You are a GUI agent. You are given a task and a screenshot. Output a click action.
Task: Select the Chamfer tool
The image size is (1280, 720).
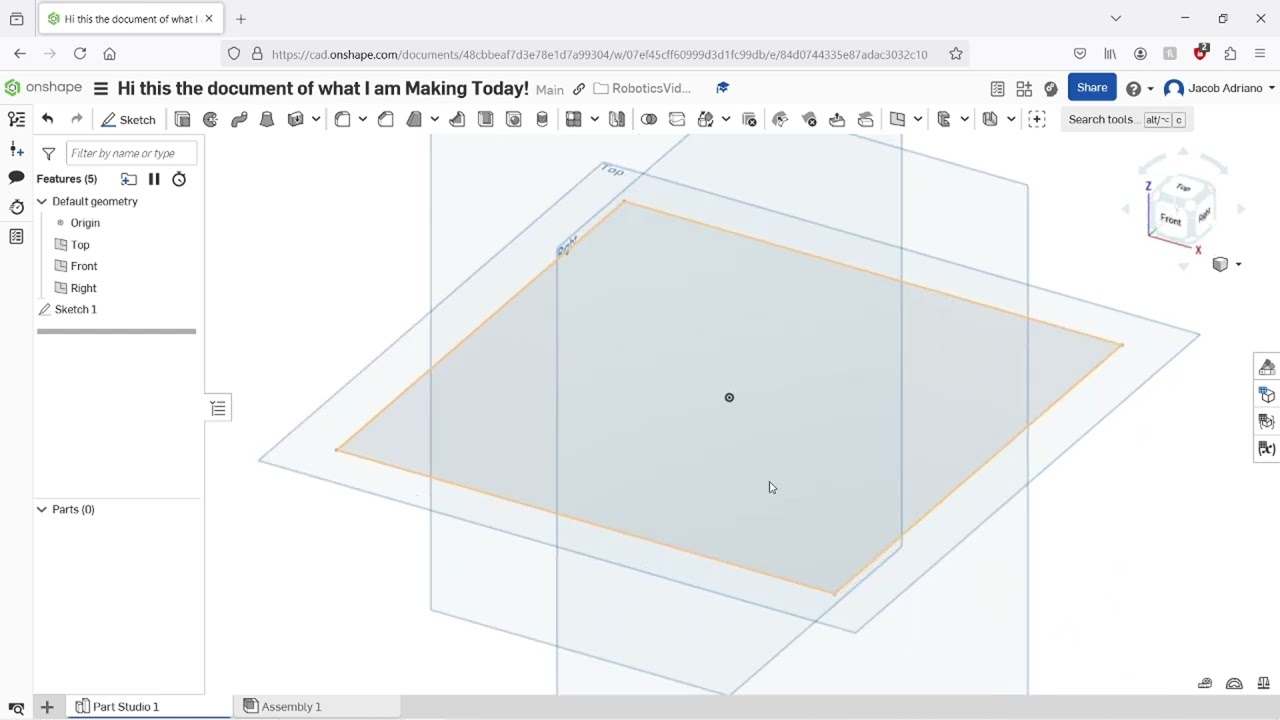click(x=386, y=119)
